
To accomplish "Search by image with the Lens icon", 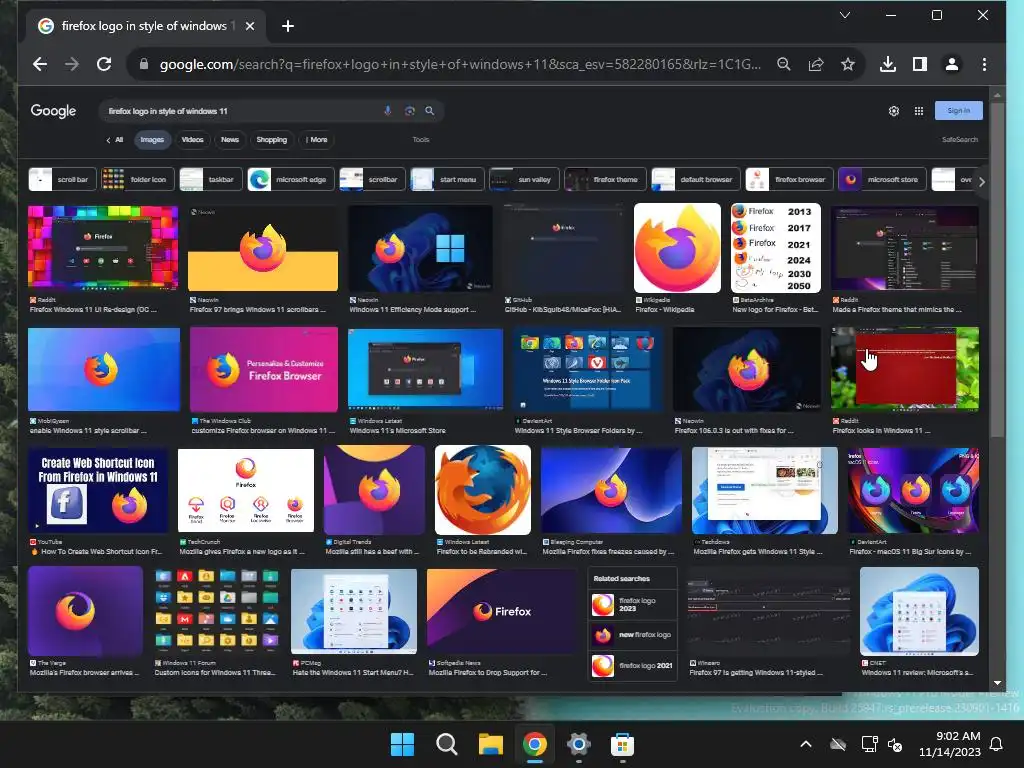I will click(x=409, y=111).
